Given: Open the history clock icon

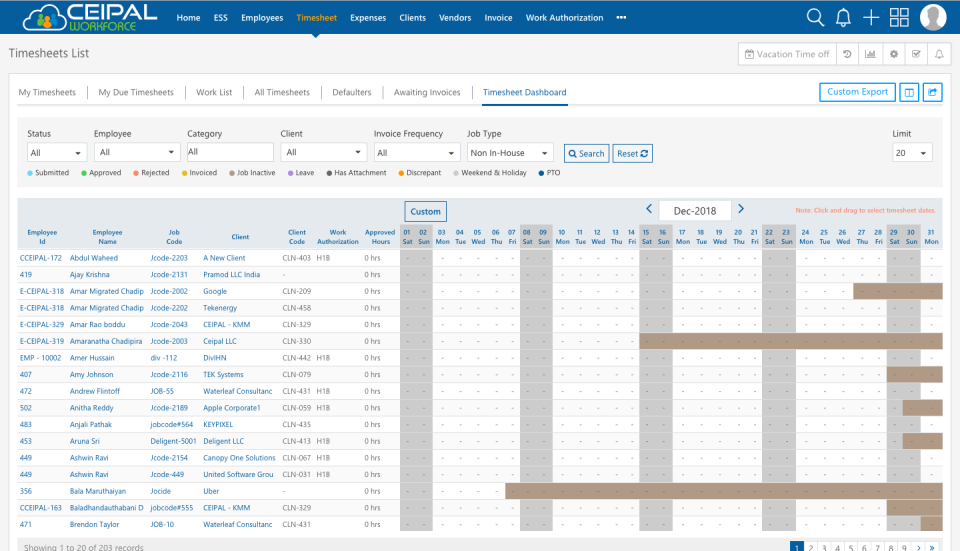Looking at the screenshot, I should click(847, 54).
